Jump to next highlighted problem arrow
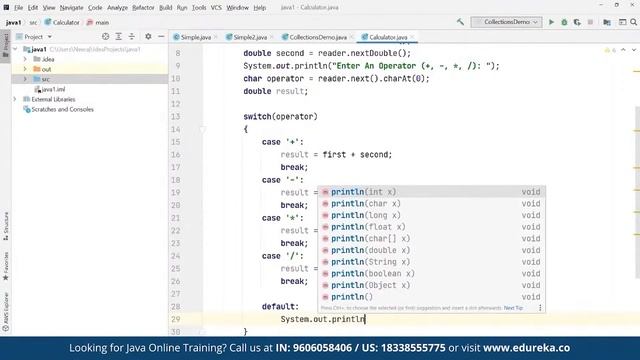 point(633,50)
